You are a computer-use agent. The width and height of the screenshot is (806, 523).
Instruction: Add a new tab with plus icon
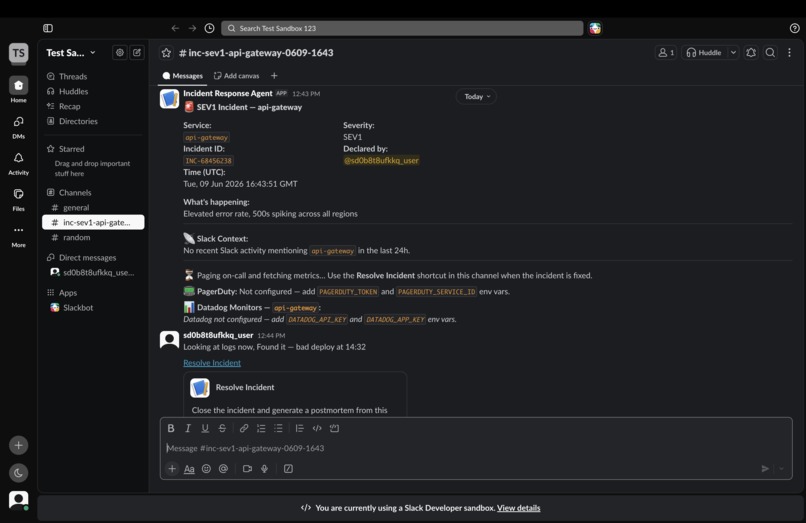pyautogui.click(x=274, y=76)
